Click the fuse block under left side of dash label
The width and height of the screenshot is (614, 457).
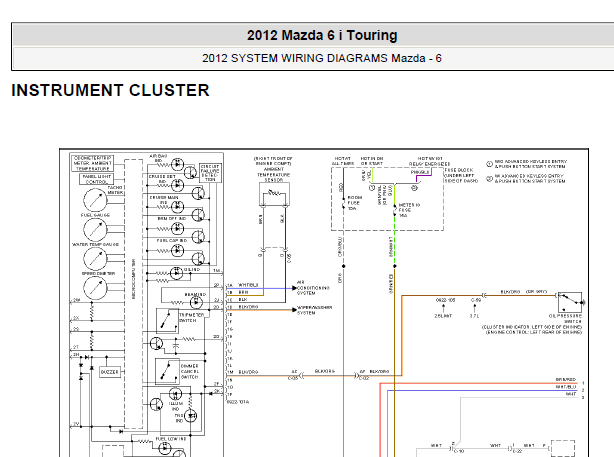pos(461,175)
